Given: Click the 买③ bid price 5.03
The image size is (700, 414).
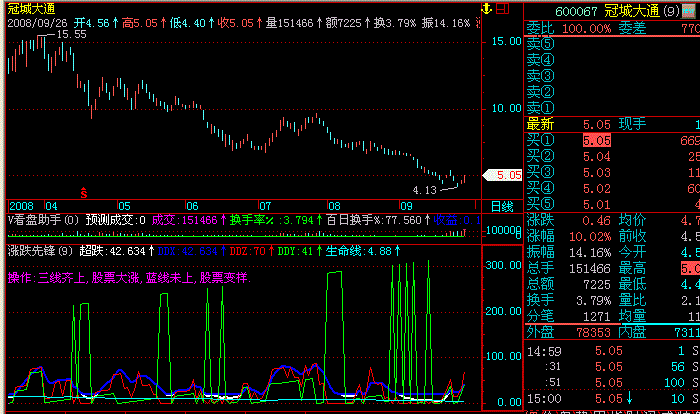Looking at the screenshot, I should tap(597, 173).
